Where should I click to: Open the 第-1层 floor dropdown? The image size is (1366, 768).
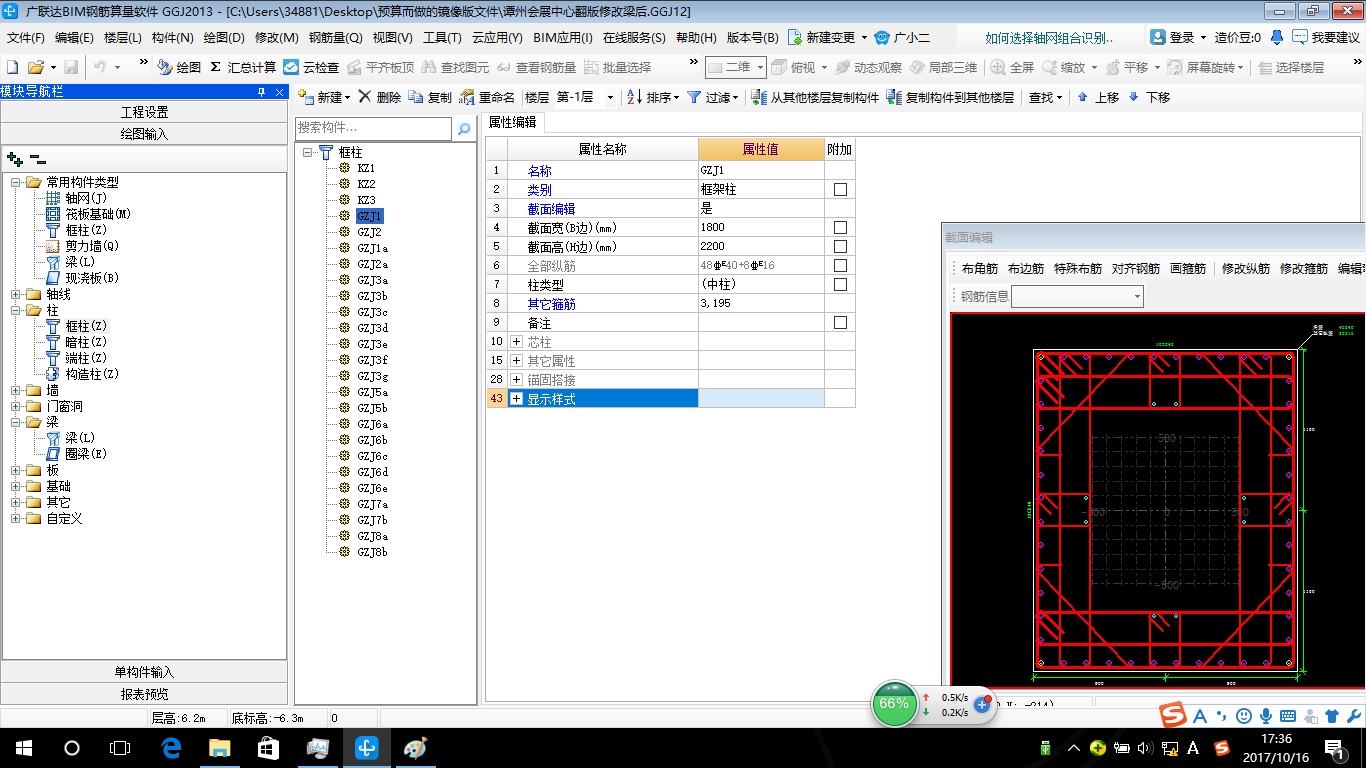pyautogui.click(x=610, y=97)
